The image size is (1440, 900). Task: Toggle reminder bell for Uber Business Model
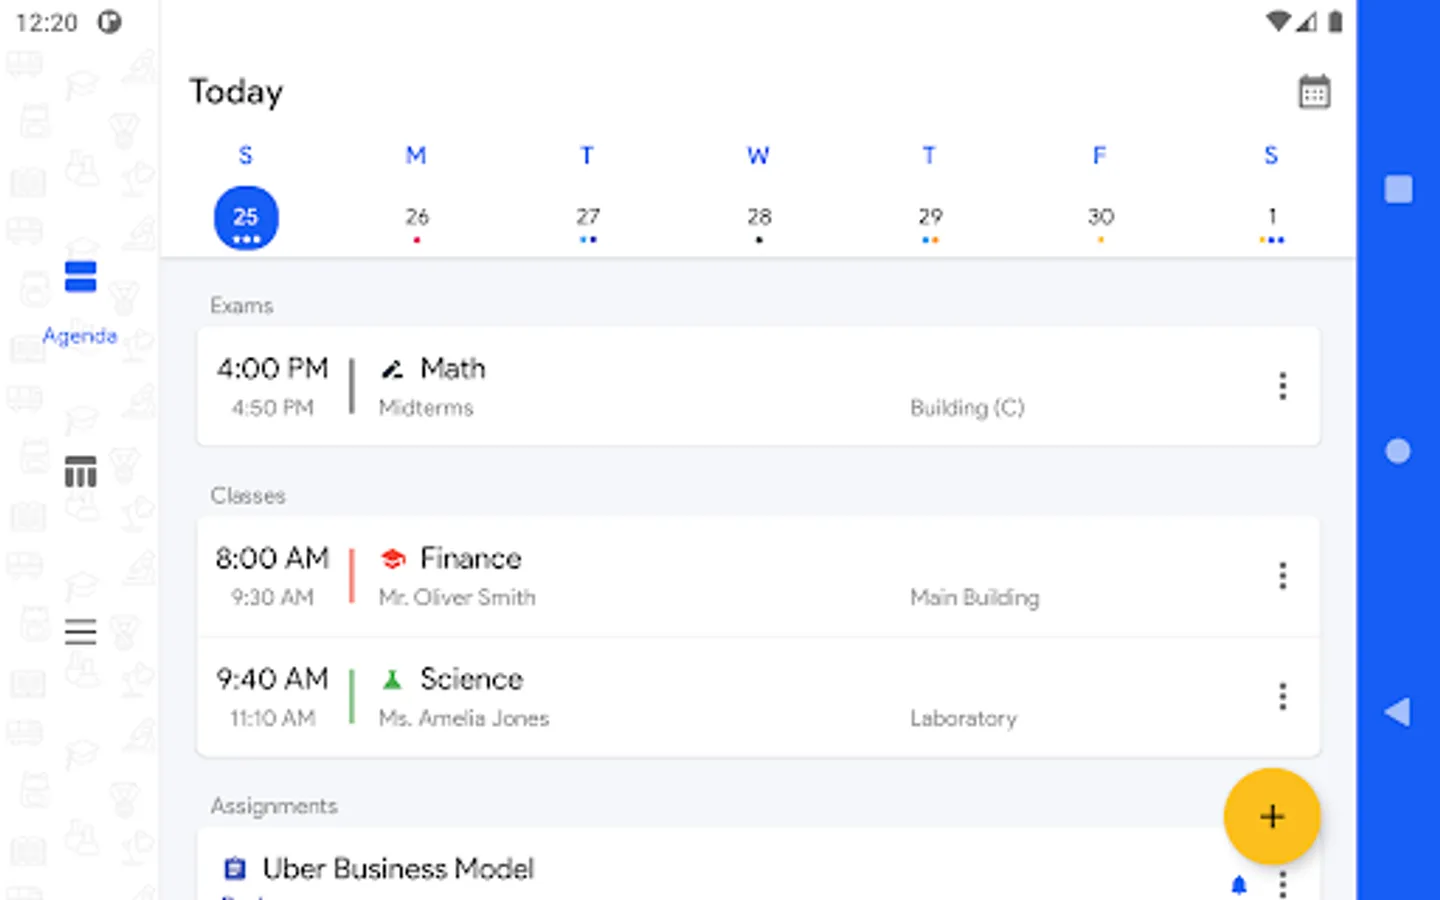pos(1239,884)
